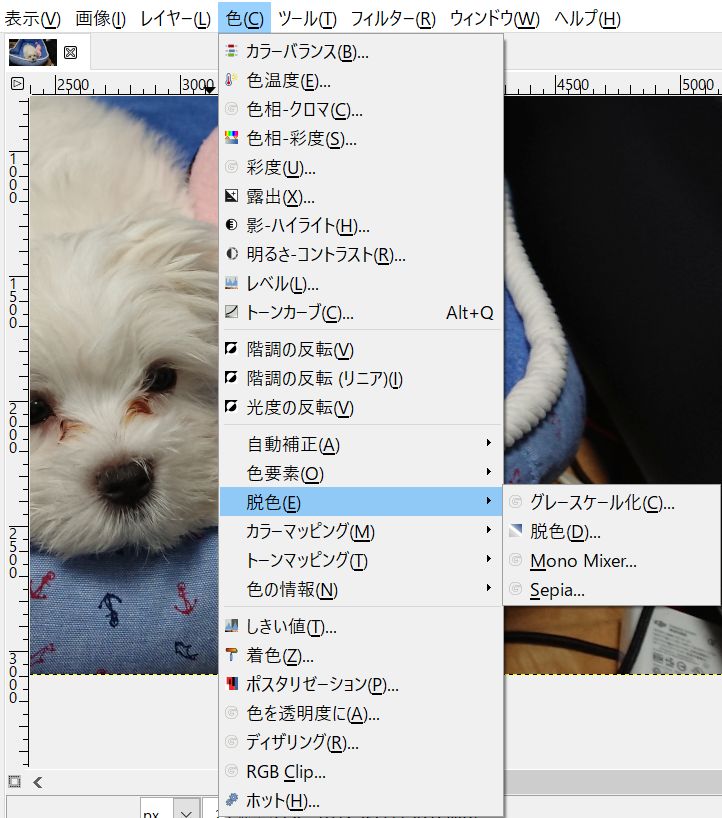Click the icon beside 階調の反転 (リニア)
This screenshot has width=722, height=818.
pyautogui.click(x=231, y=378)
